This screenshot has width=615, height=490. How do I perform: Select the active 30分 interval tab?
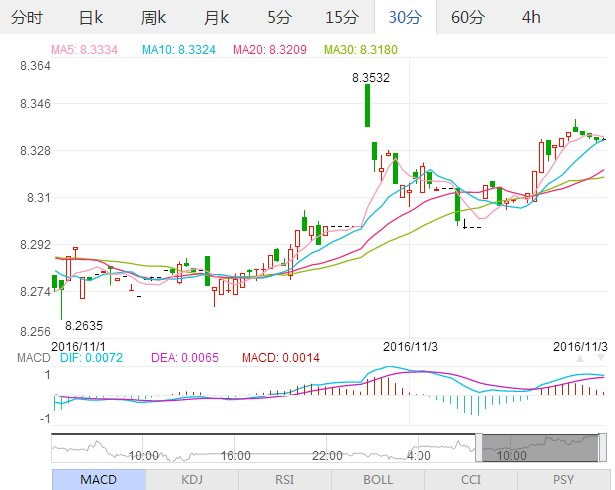coord(405,17)
